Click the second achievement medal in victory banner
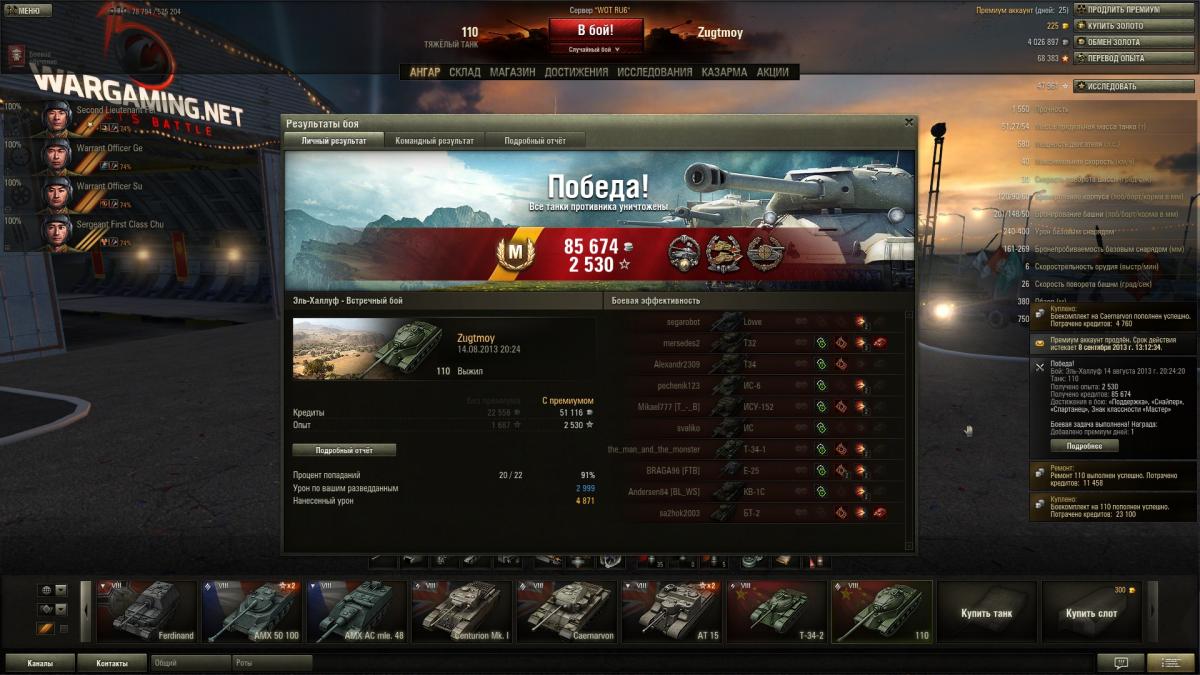 tap(724, 253)
